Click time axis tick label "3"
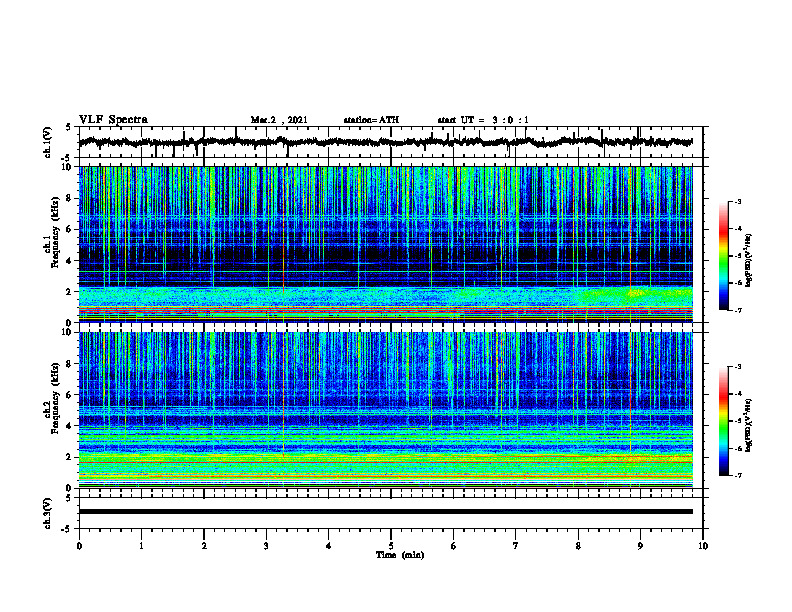The image size is (792, 612). point(266,546)
